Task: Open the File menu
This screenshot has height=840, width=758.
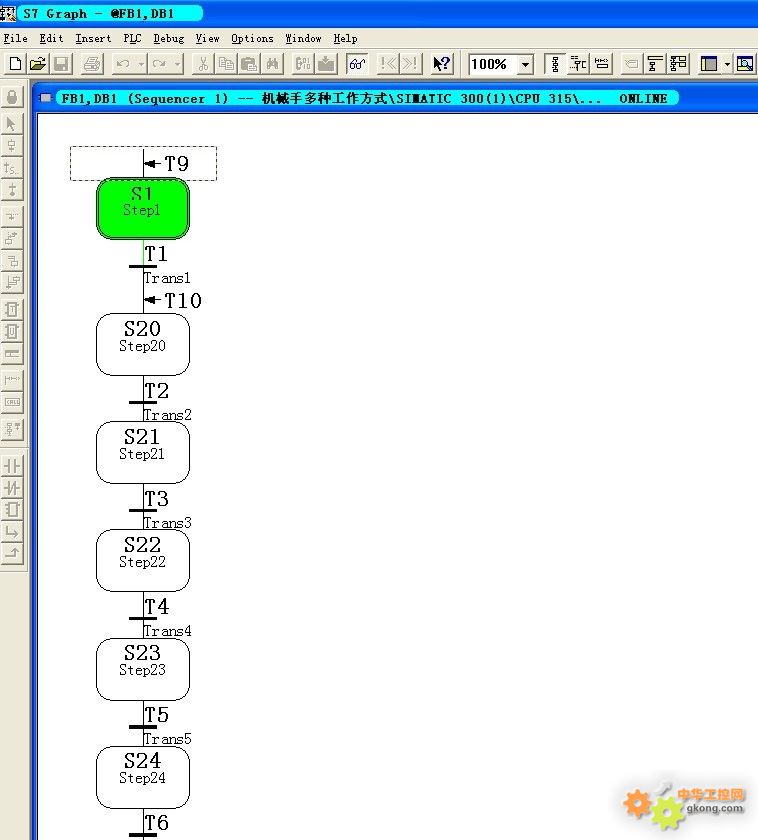Action: pyautogui.click(x=16, y=39)
